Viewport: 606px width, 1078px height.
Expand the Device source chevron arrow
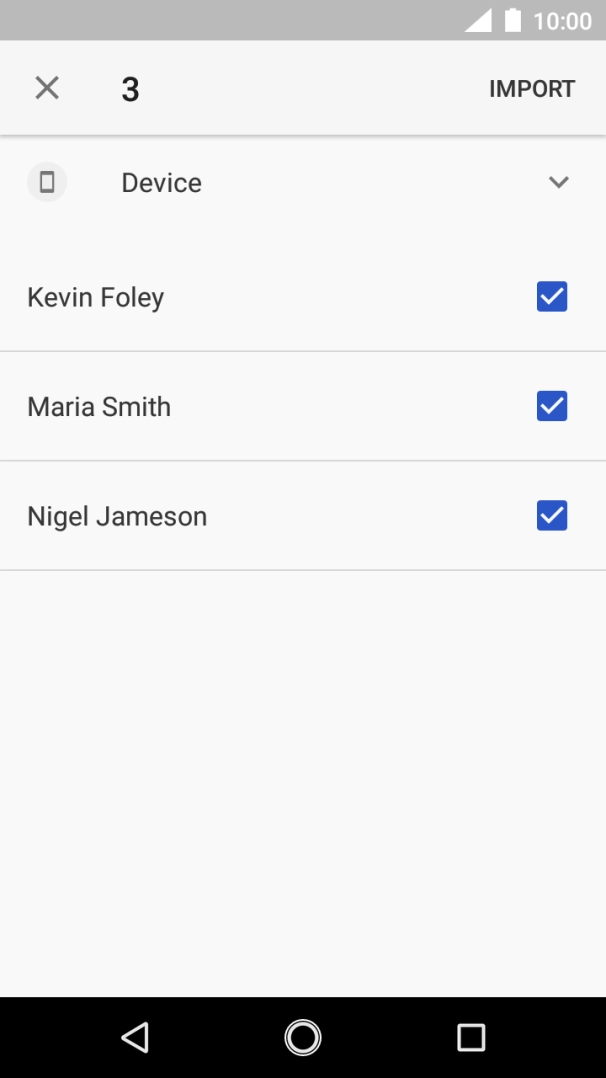tap(559, 182)
